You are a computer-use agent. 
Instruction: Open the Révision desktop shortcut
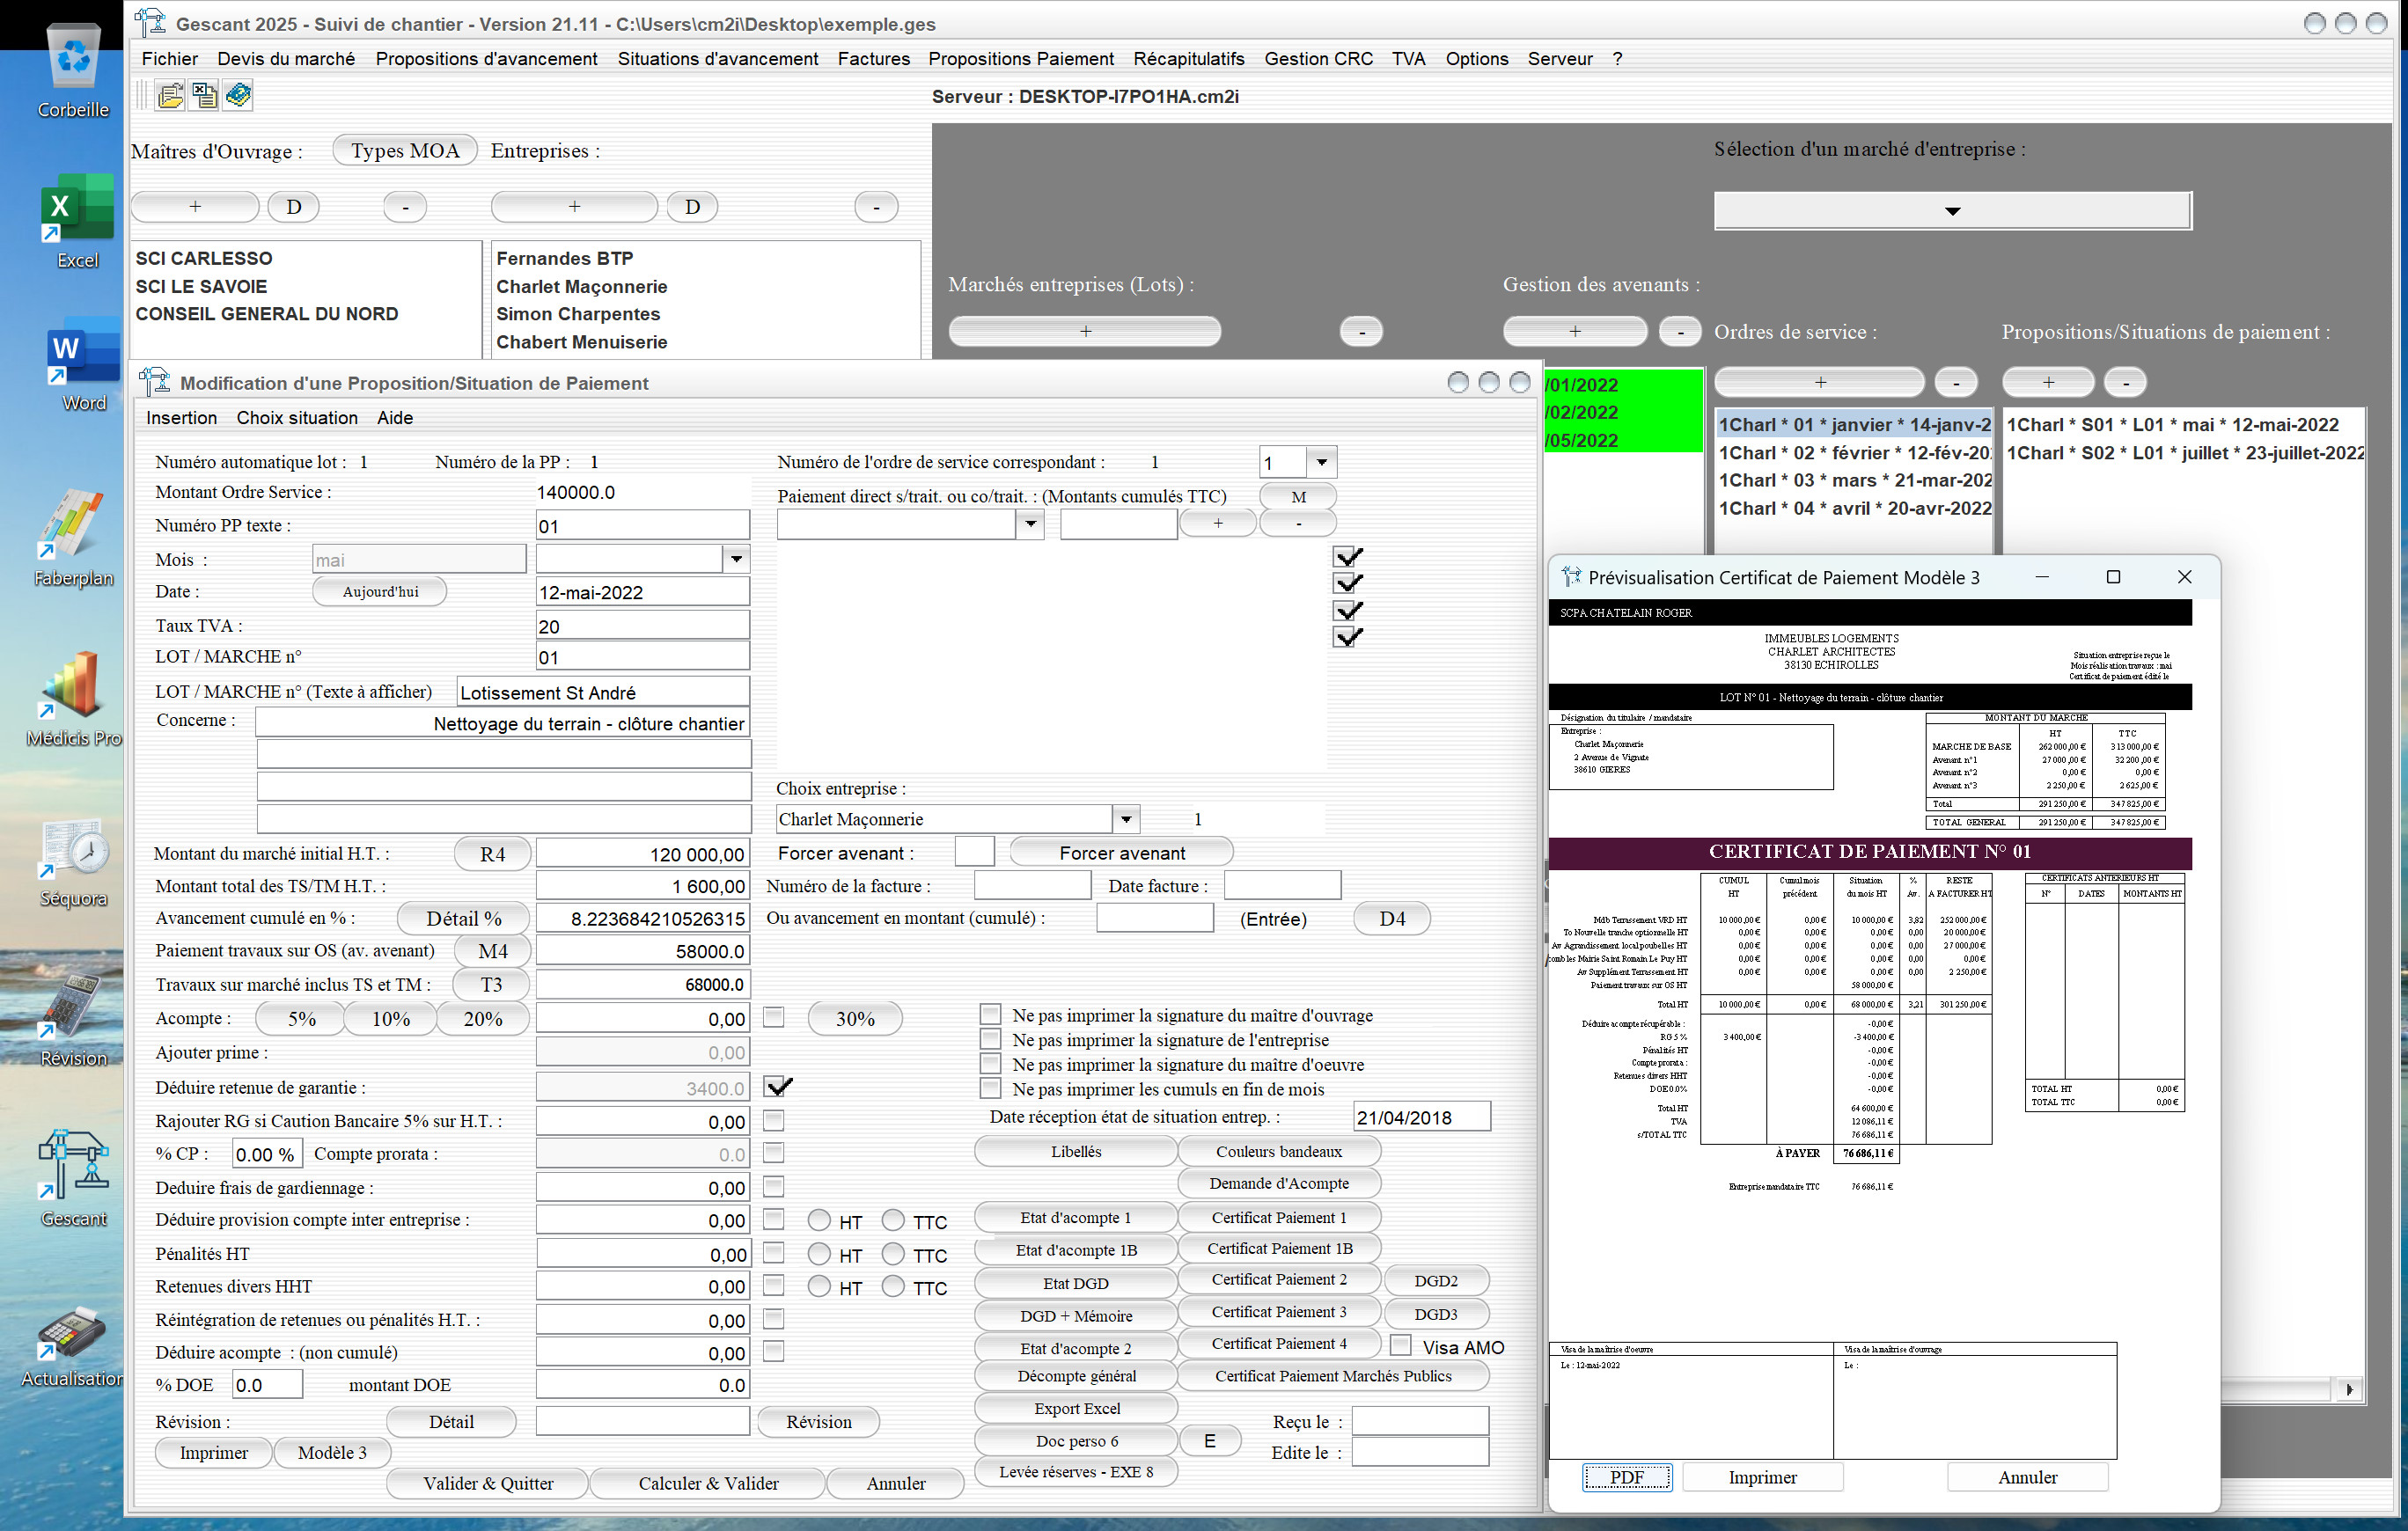pyautogui.click(x=74, y=1020)
